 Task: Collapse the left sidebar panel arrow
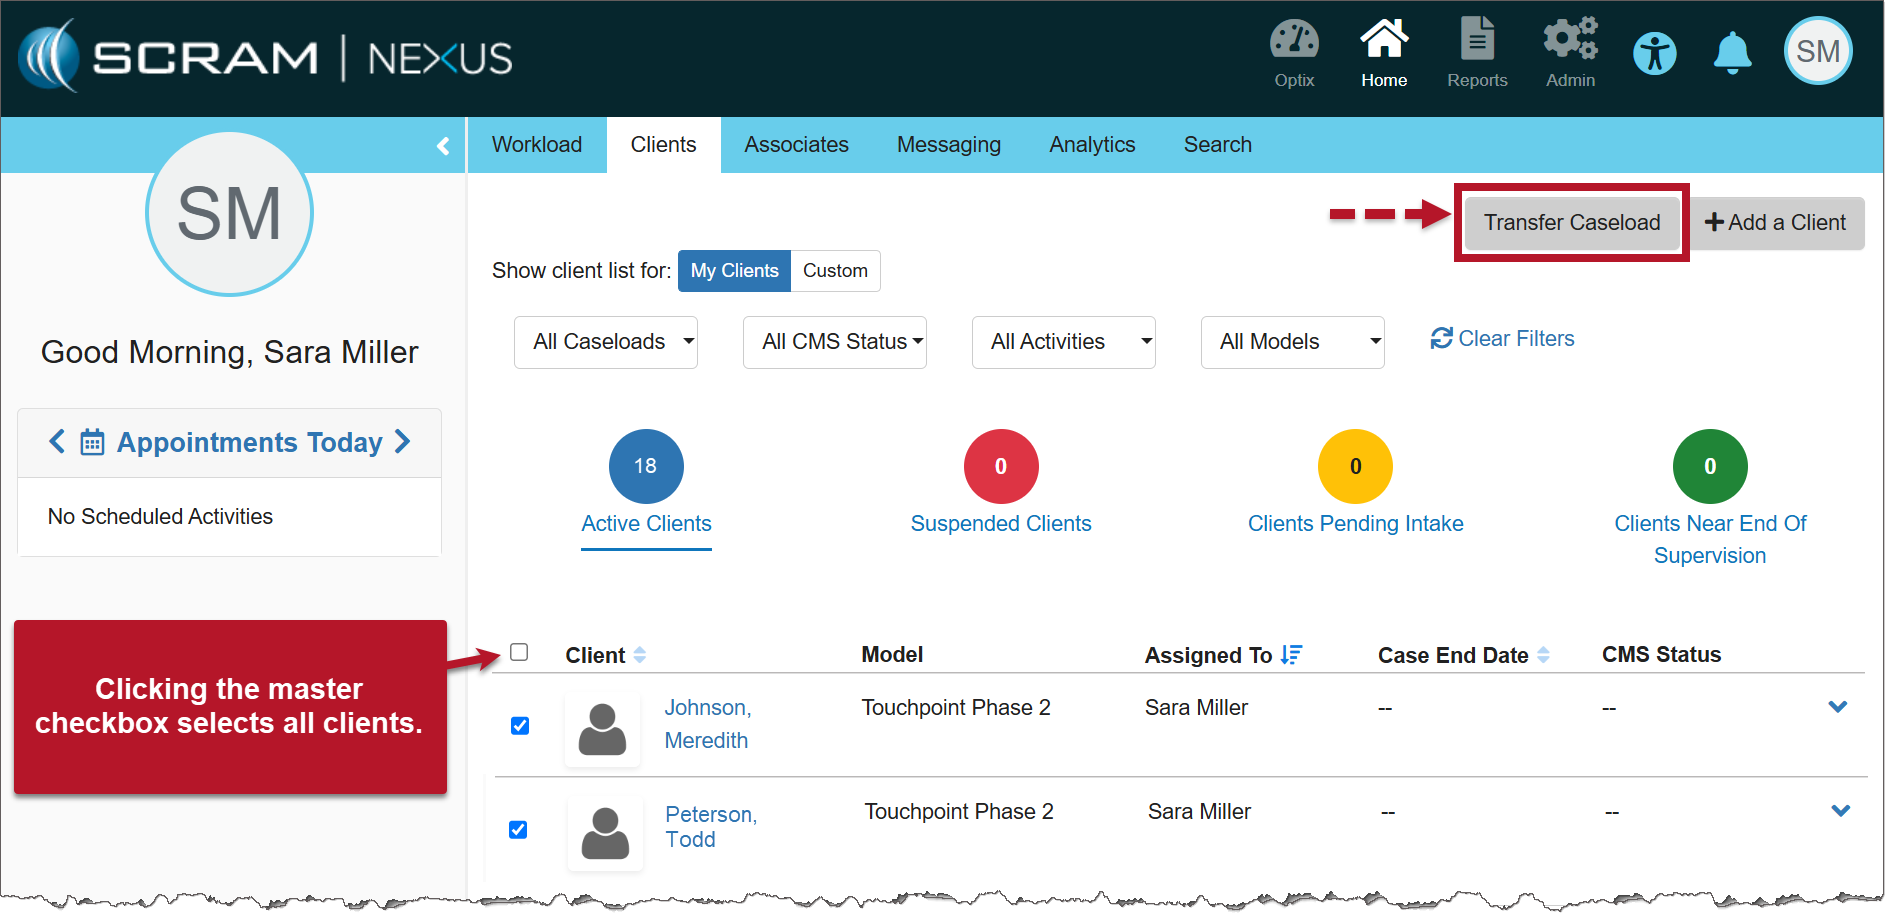(x=443, y=146)
